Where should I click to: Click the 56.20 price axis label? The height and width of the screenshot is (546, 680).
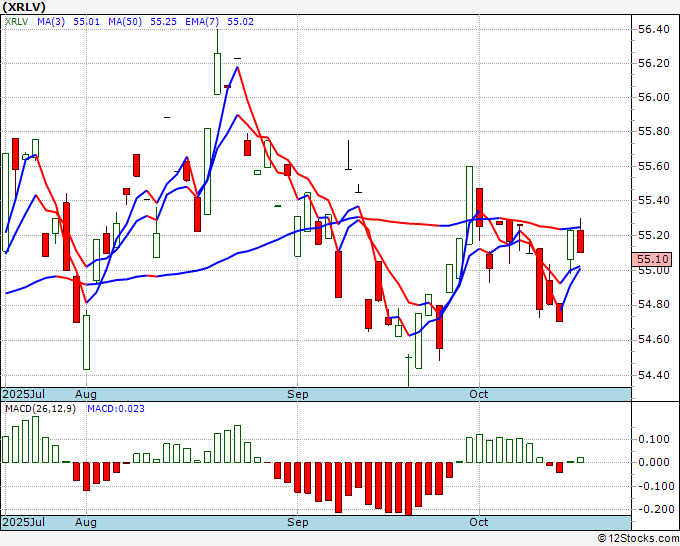(x=654, y=63)
